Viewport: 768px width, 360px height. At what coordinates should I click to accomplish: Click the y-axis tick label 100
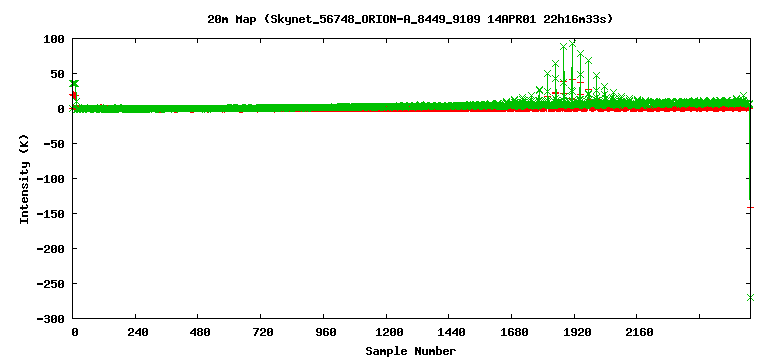pyautogui.click(x=56, y=39)
